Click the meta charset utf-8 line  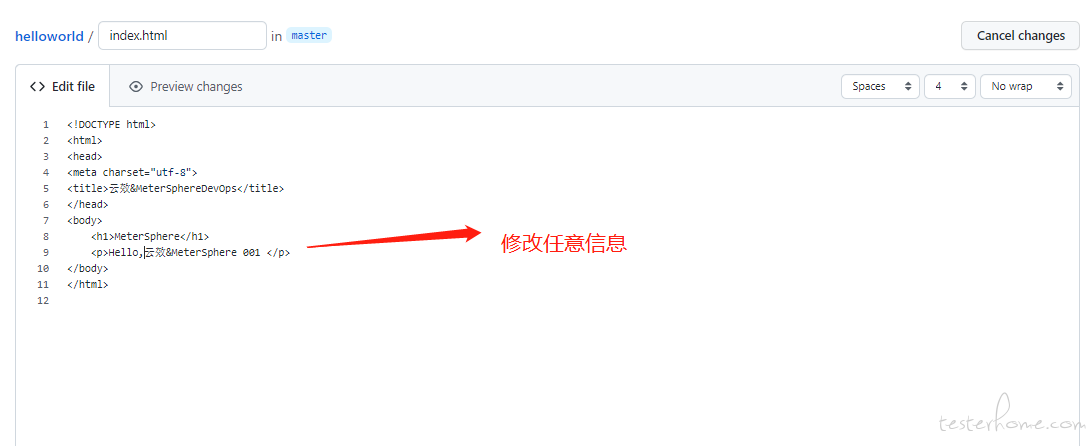pos(133,172)
